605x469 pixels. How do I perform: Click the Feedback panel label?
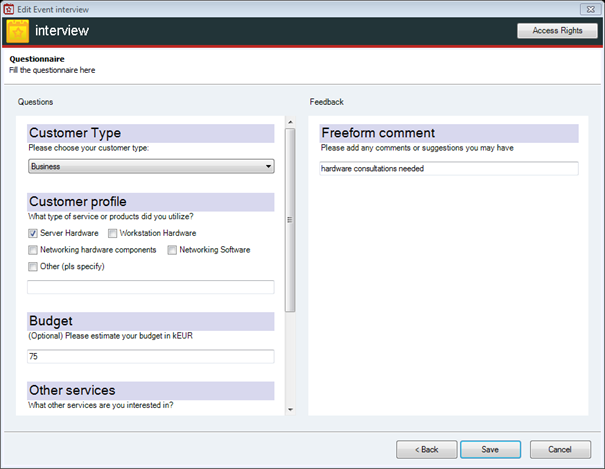[x=326, y=102]
